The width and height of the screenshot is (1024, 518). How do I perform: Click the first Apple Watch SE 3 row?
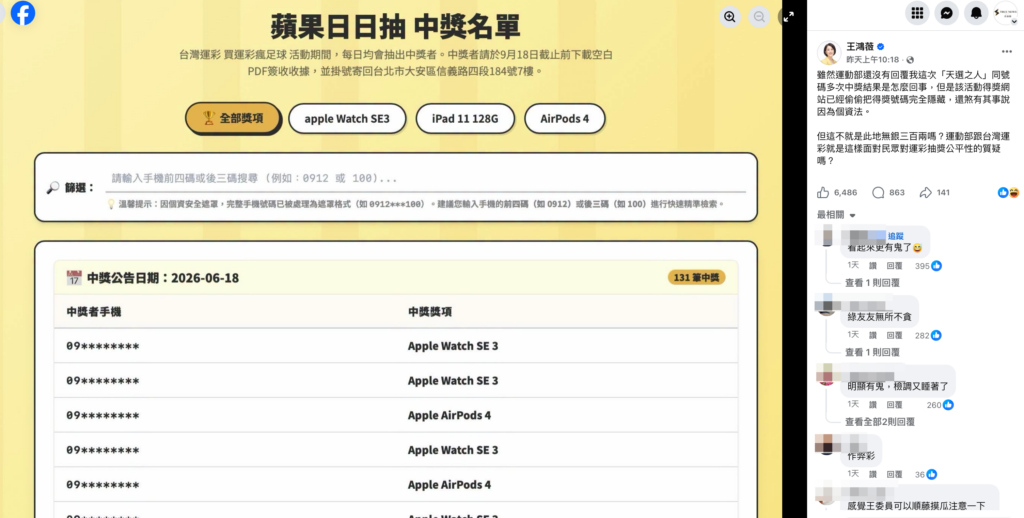(396, 346)
